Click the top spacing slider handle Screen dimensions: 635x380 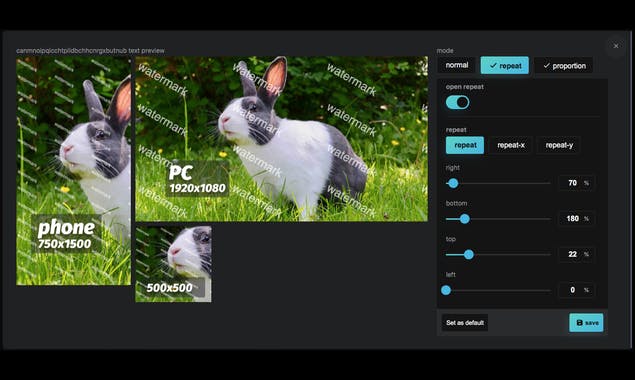(469, 255)
